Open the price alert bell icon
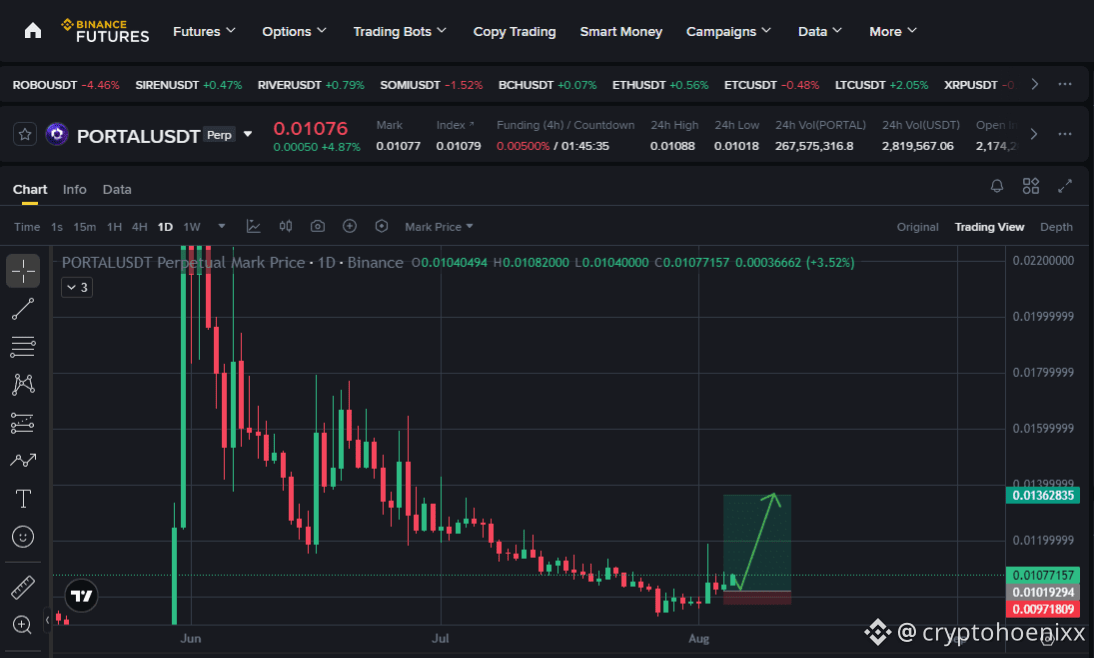 coord(997,186)
